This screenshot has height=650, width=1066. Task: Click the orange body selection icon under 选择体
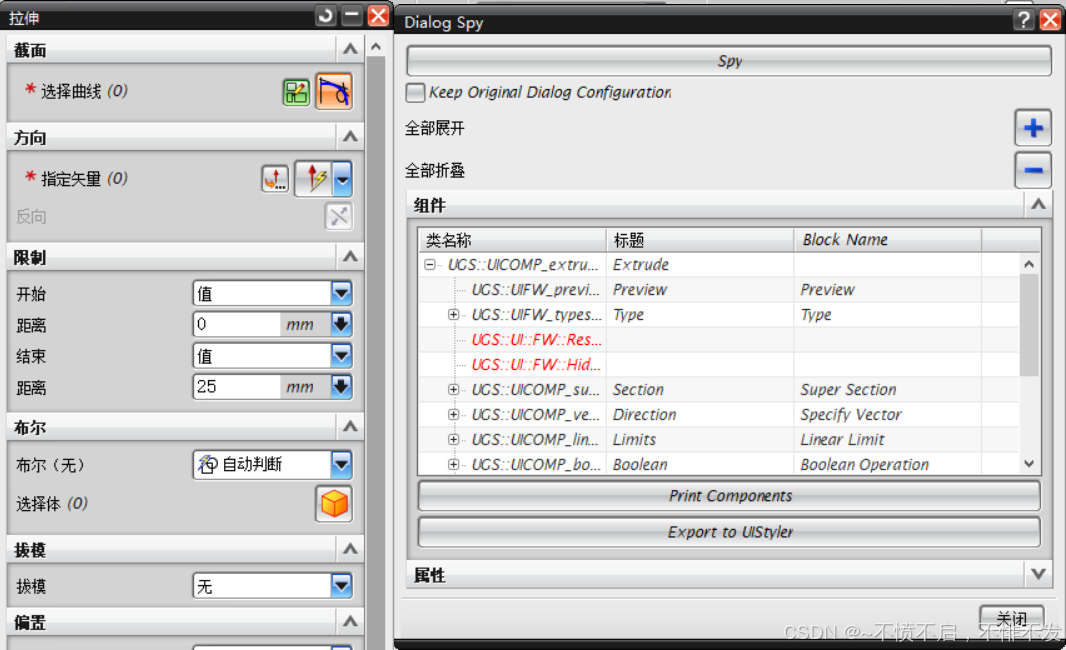coord(335,504)
